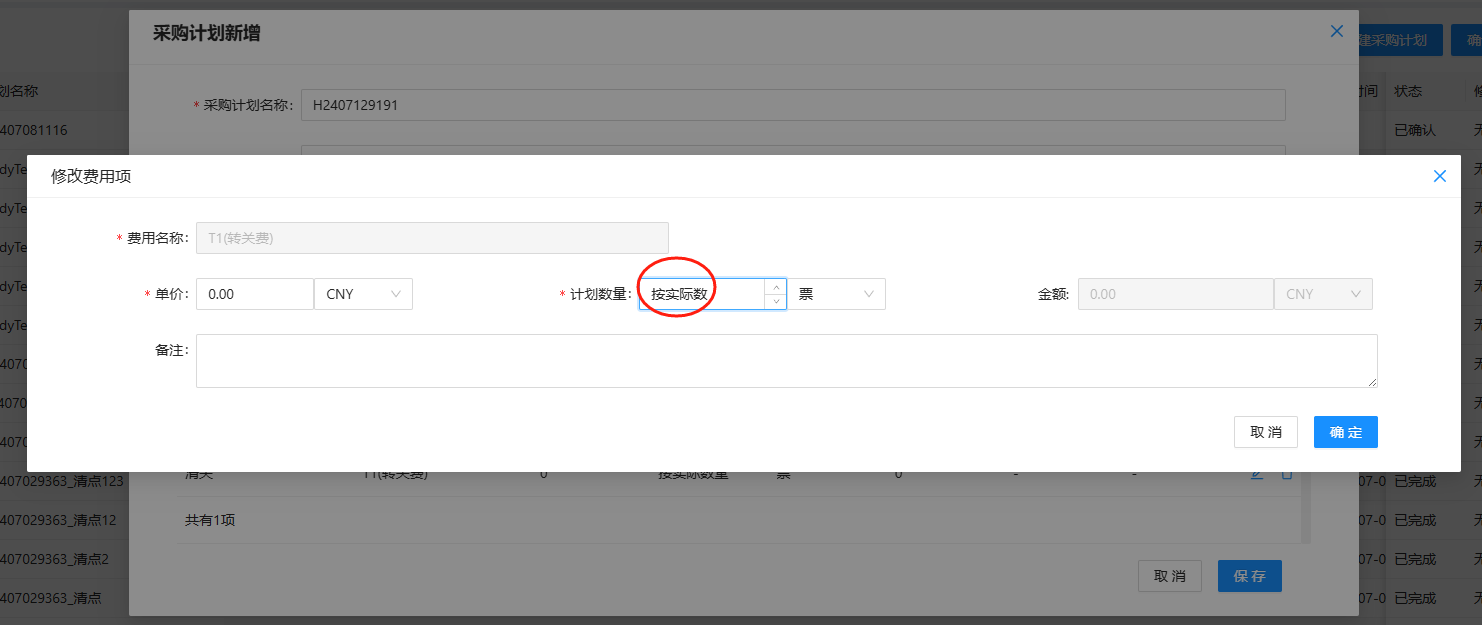This screenshot has height=625, width=1482.
Task: Click the pencil edit icon in the fee row
Action: tap(1257, 474)
